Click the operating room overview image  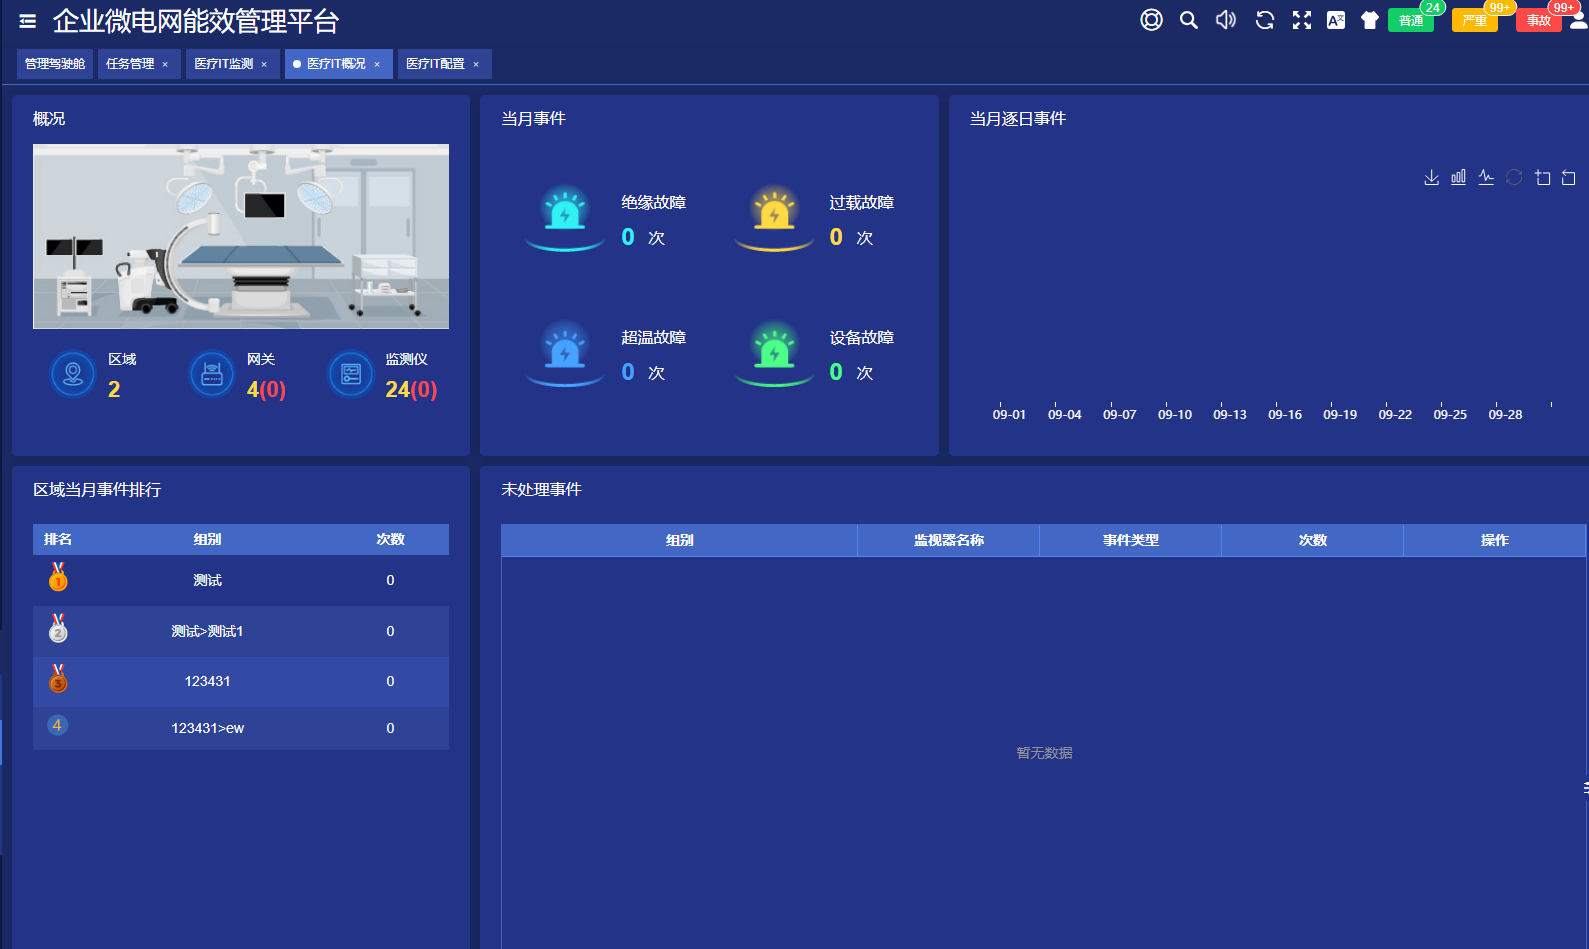click(241, 237)
